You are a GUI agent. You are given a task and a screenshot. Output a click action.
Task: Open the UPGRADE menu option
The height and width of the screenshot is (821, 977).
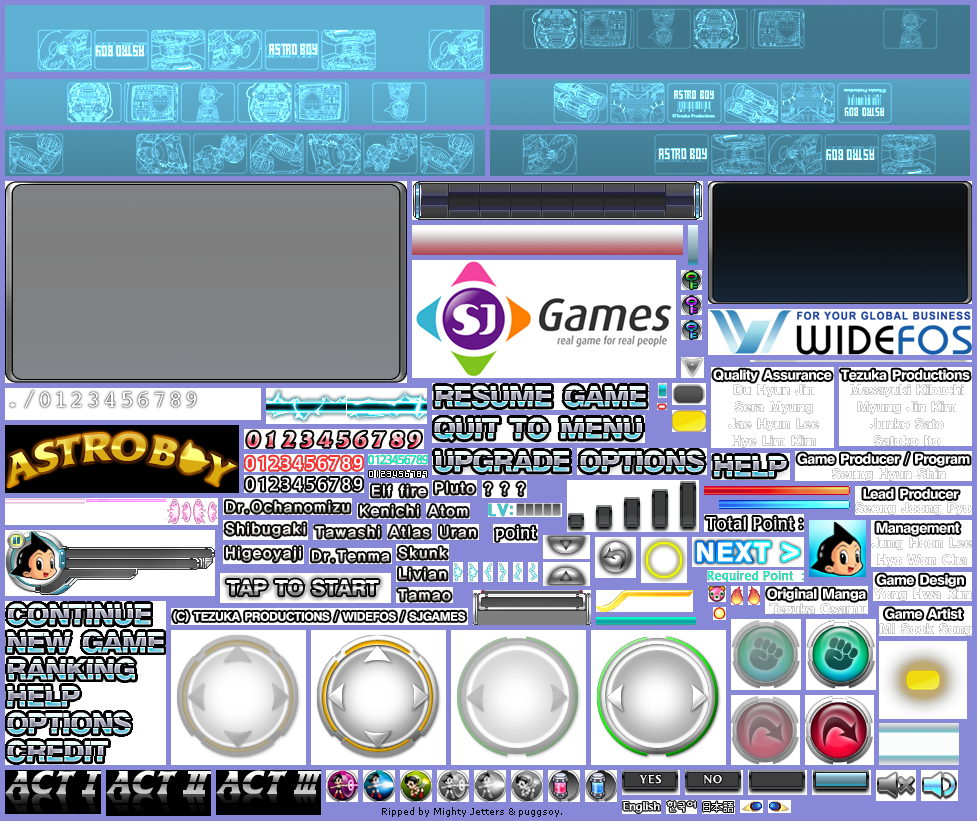tap(502, 462)
